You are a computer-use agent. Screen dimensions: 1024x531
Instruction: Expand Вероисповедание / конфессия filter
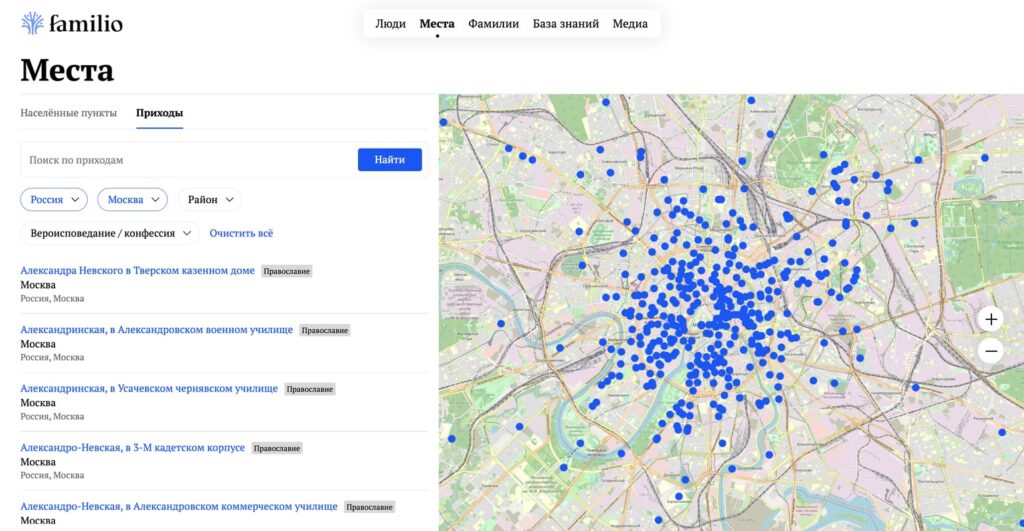tap(110, 233)
